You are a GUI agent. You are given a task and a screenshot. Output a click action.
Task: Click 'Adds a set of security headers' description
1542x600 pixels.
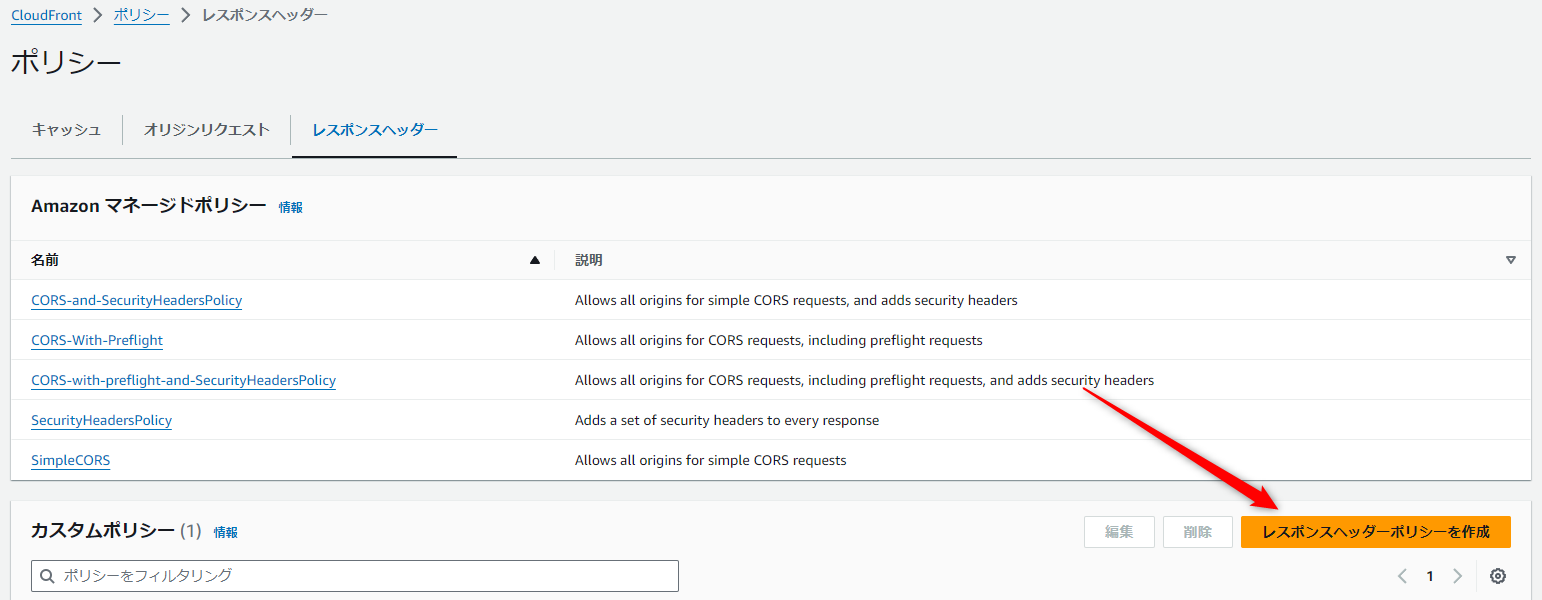tap(727, 420)
